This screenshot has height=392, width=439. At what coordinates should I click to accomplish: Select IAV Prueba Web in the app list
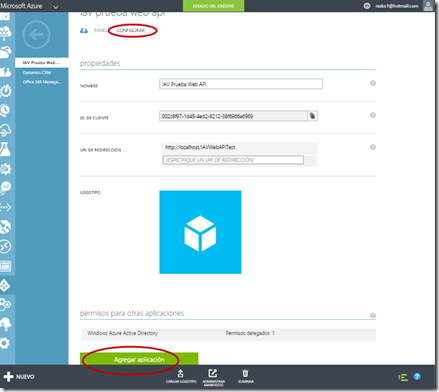[42, 63]
